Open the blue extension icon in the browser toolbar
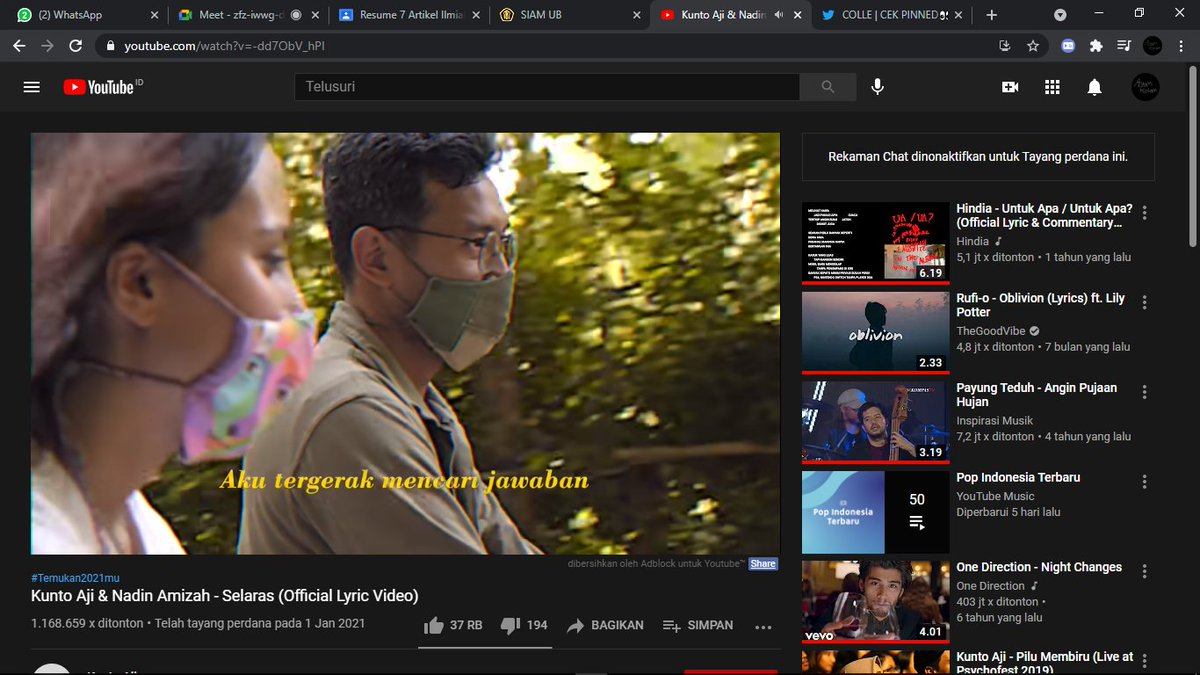The height and width of the screenshot is (675, 1200). [1068, 46]
